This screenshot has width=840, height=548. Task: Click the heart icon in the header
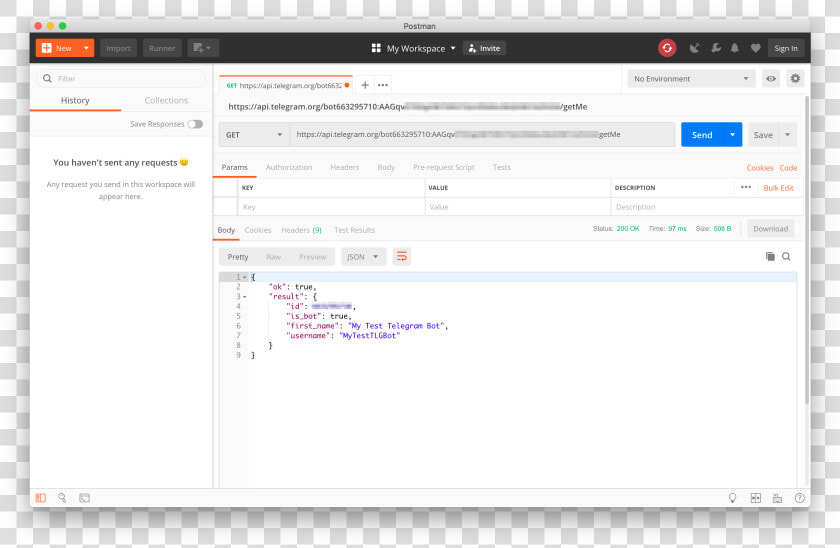[x=755, y=48]
